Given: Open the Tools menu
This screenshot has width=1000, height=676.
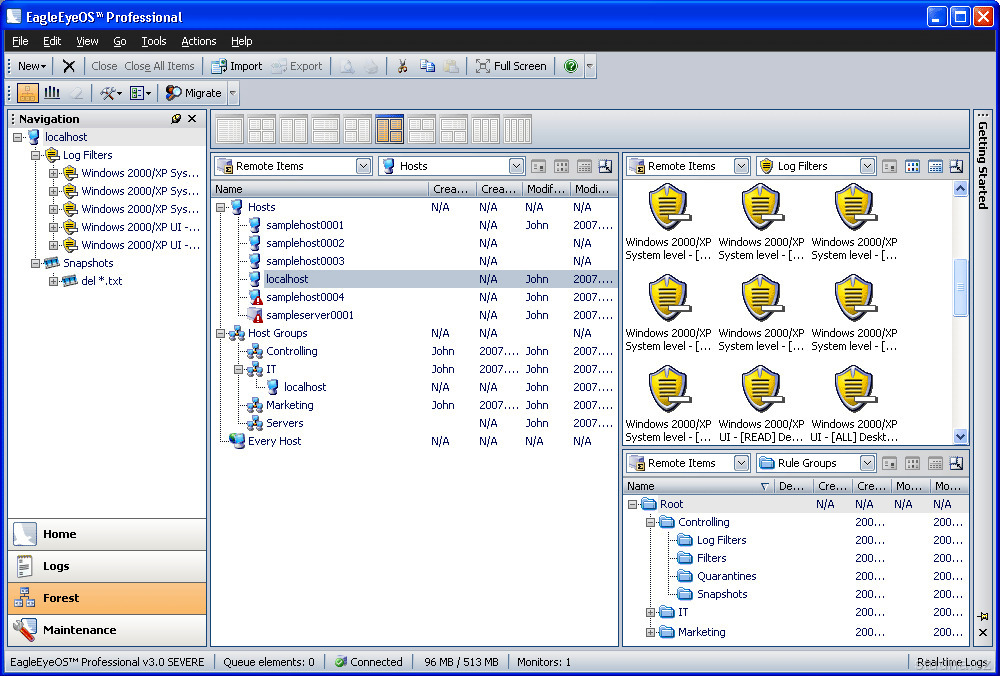Looking at the screenshot, I should (x=154, y=41).
